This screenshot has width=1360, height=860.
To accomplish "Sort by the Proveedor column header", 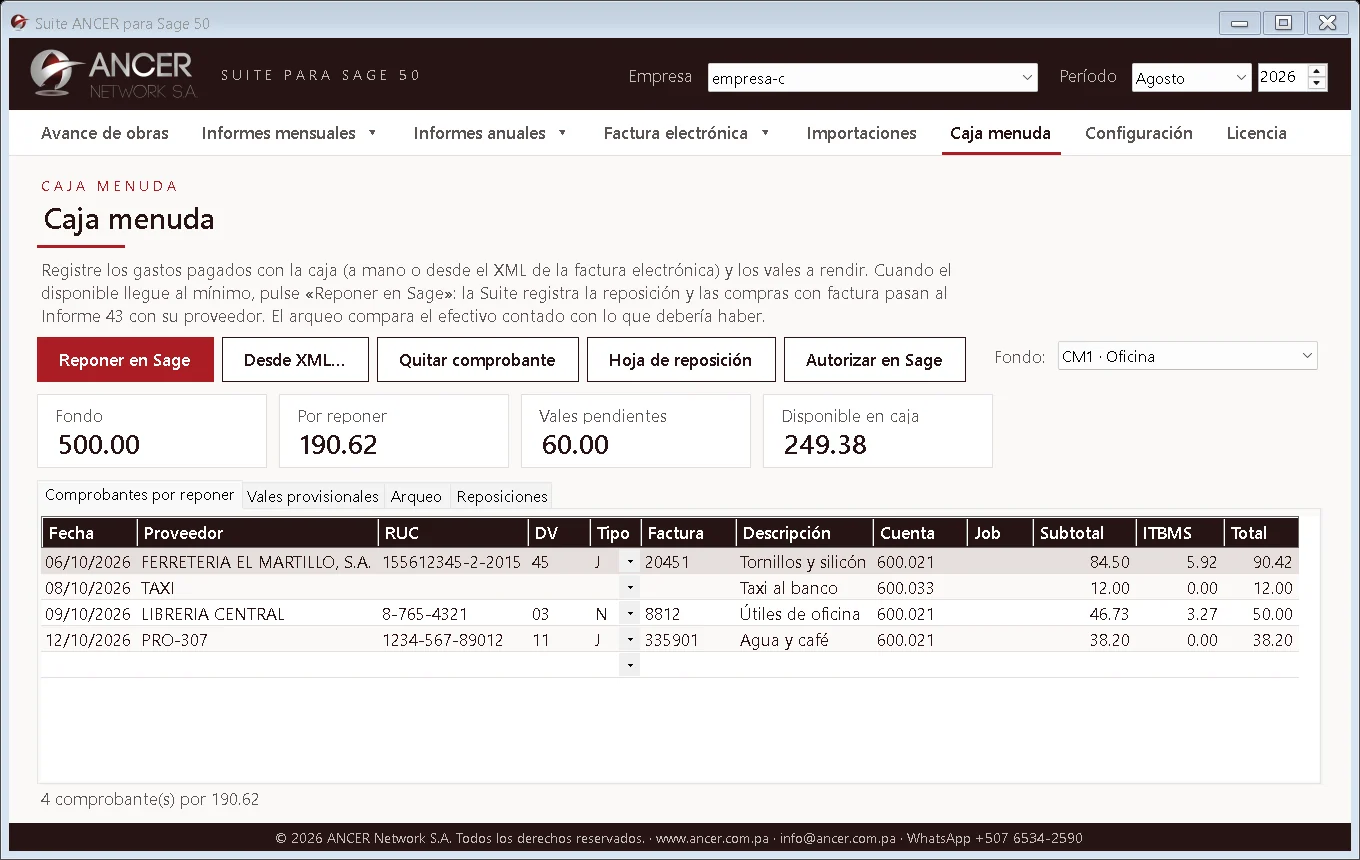I will coord(257,533).
